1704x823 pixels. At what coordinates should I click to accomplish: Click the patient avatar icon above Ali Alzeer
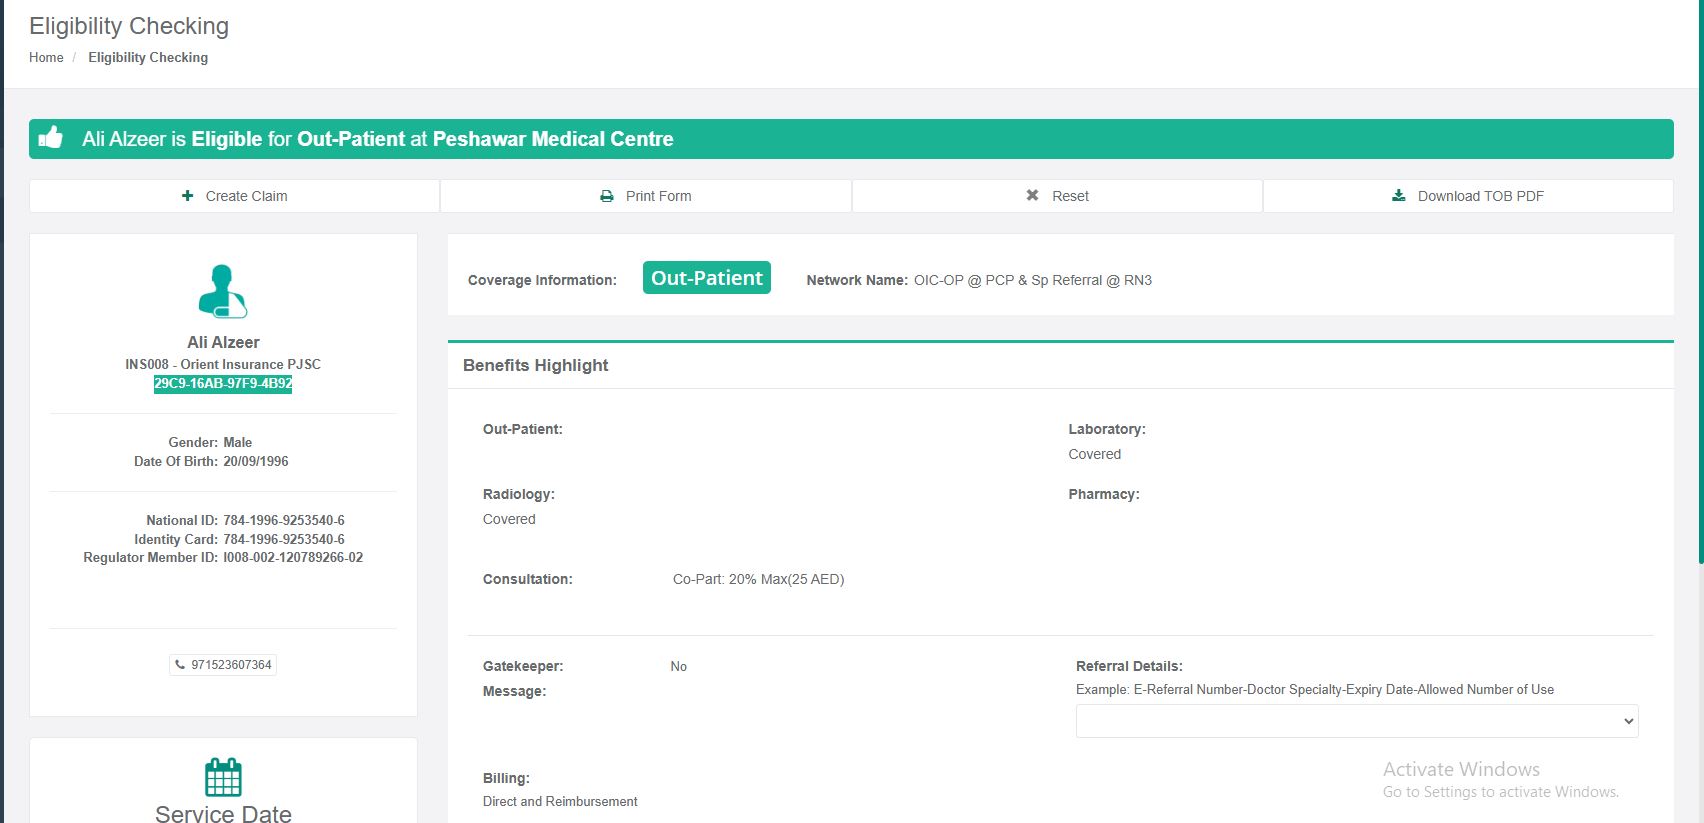(223, 291)
